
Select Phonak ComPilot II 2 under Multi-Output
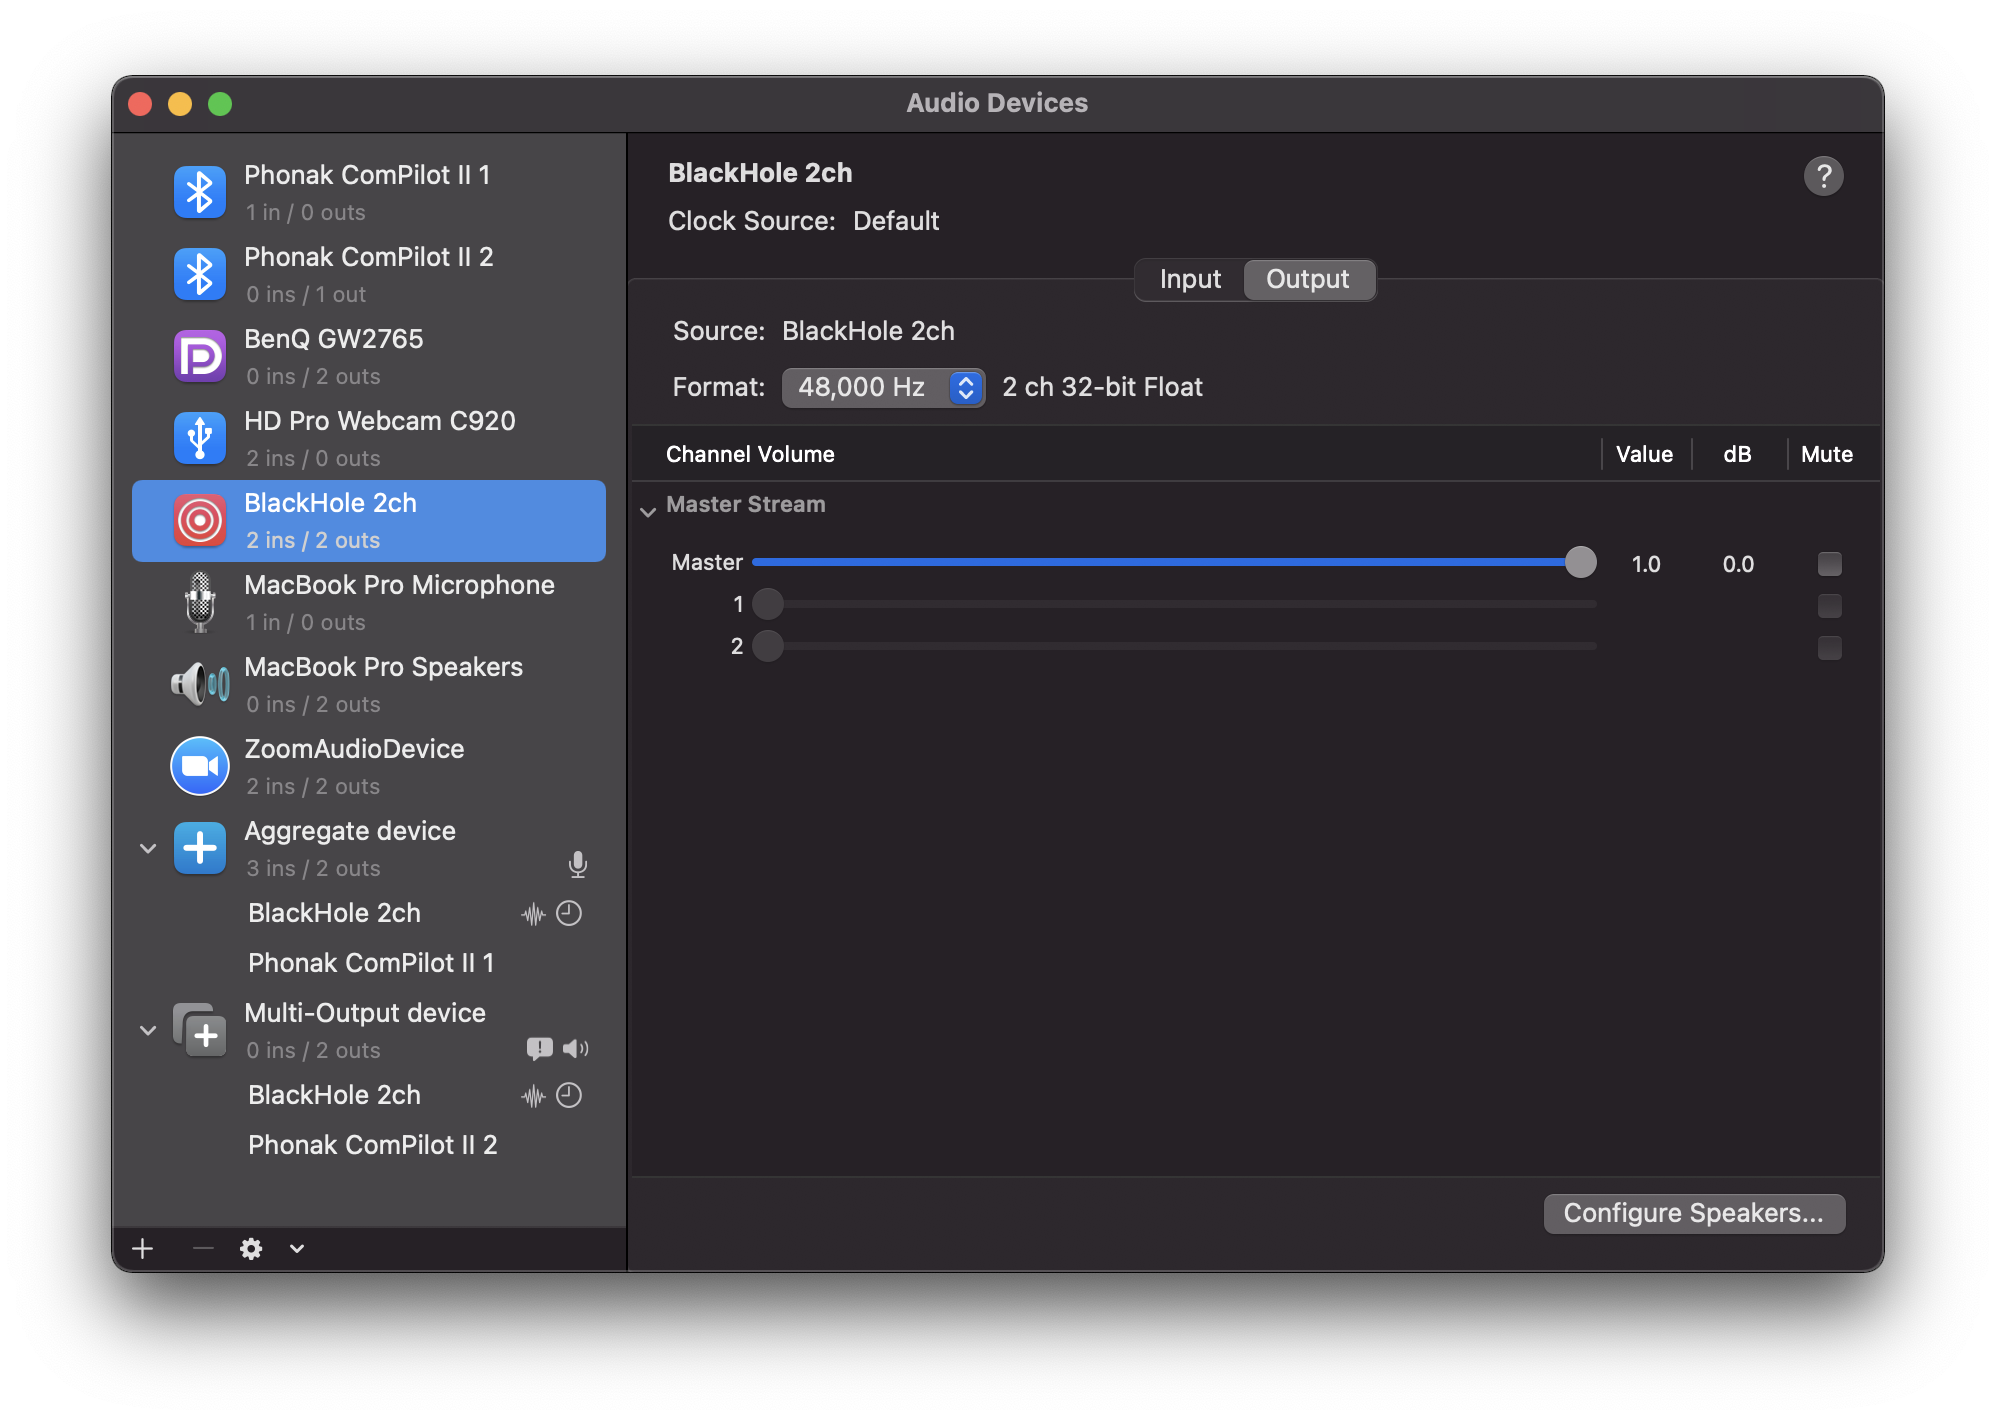[x=372, y=1145]
